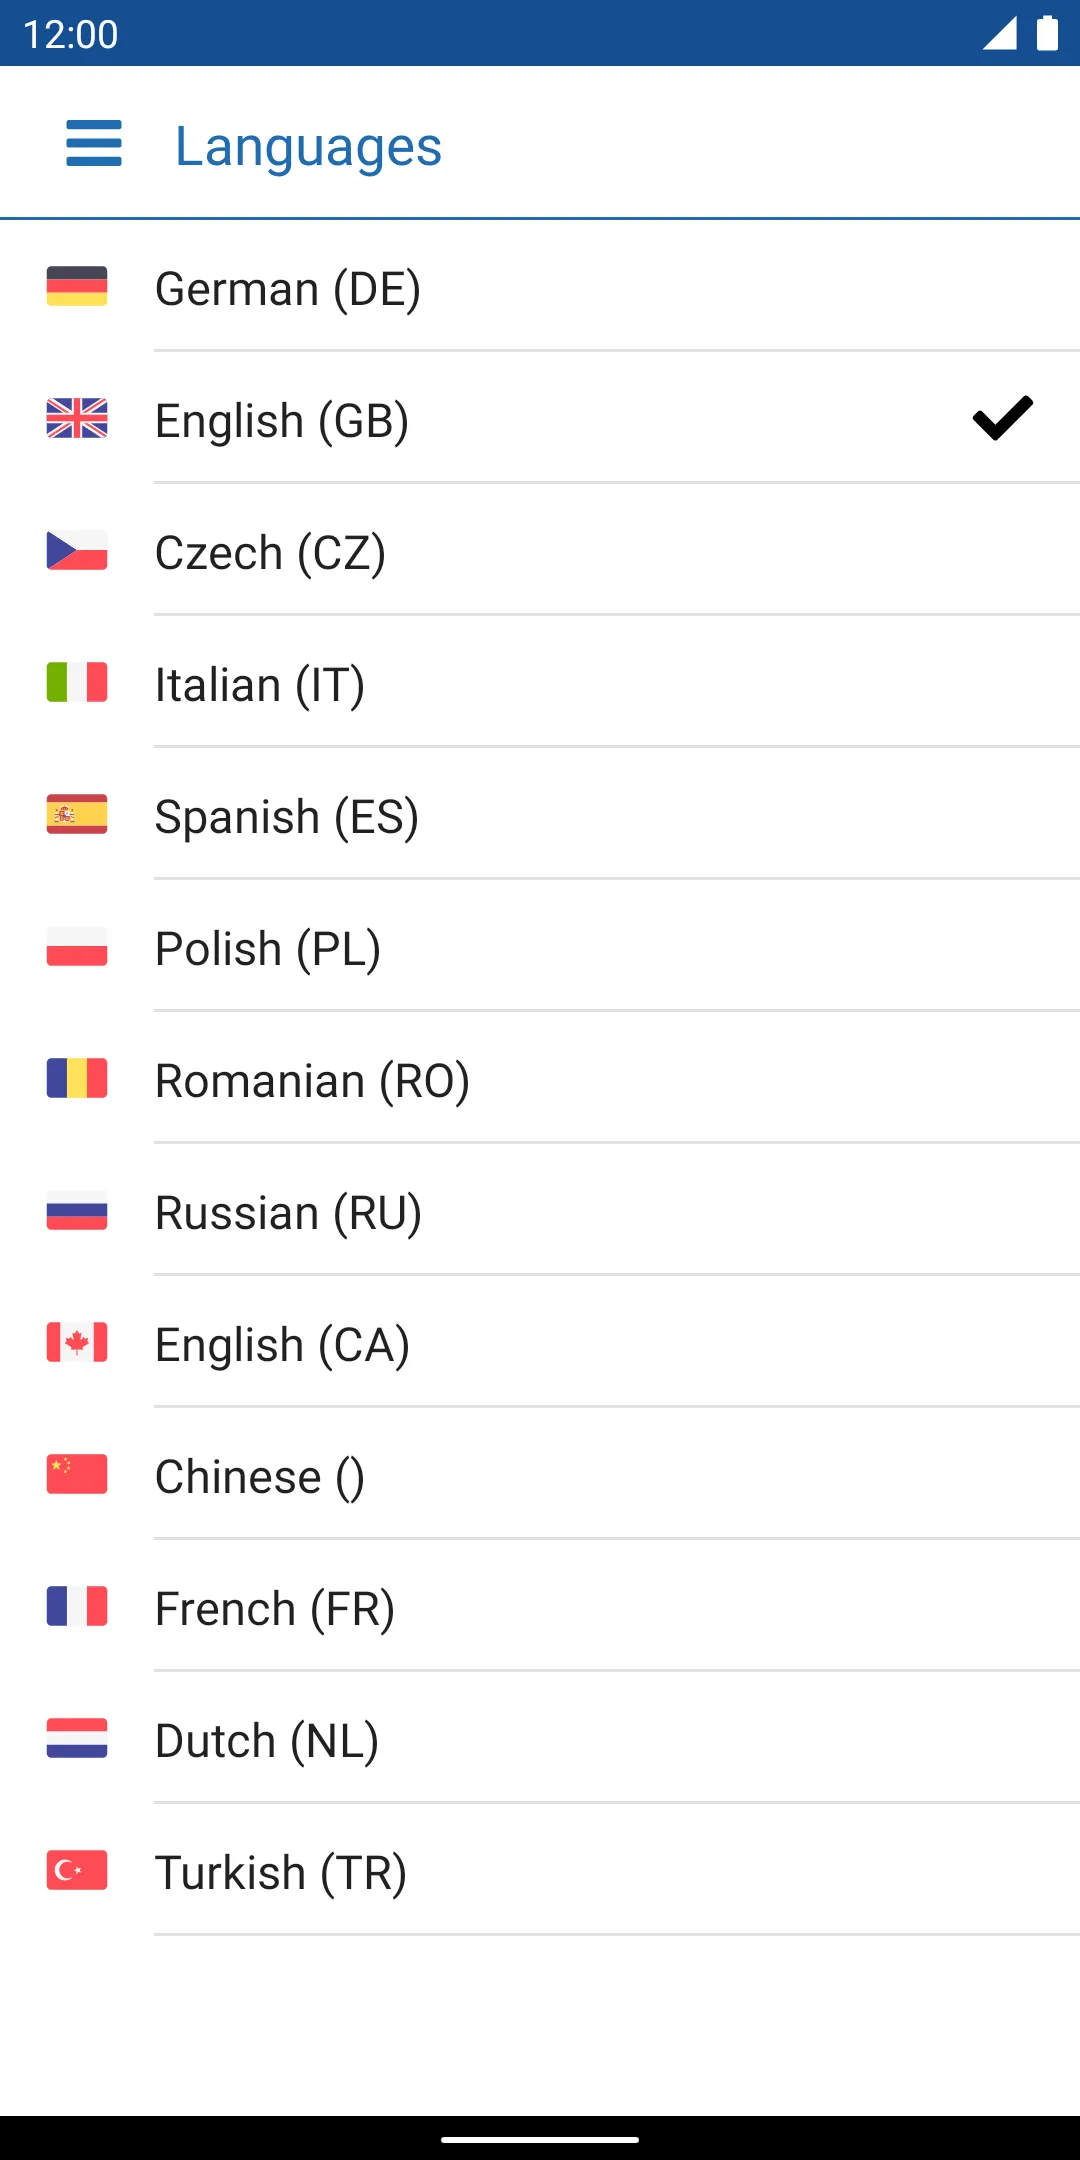Select Polish (PL) language
Viewport: 1080px width, 2160px height.
tap(540, 947)
